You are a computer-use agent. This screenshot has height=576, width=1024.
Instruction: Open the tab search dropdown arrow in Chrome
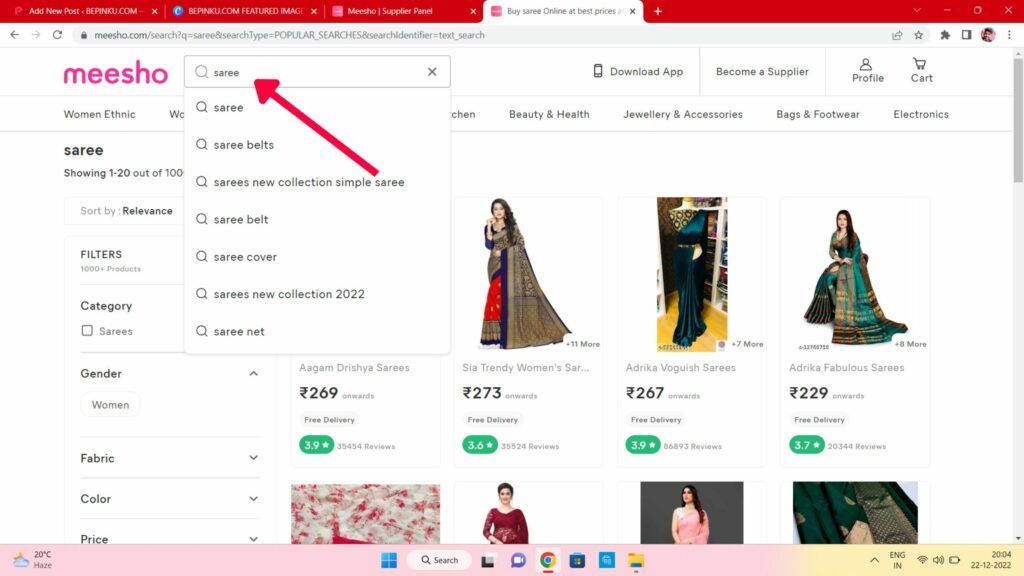916,10
